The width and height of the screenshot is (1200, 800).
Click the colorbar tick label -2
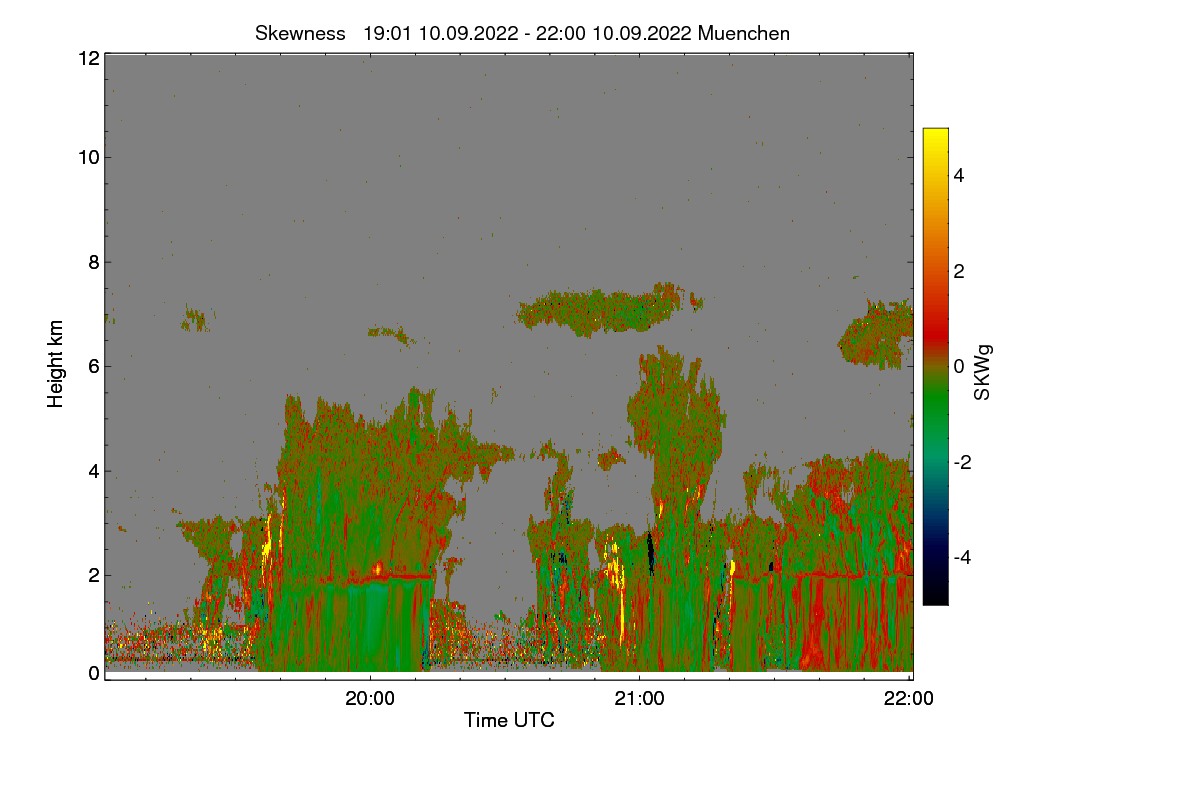[x=964, y=462]
